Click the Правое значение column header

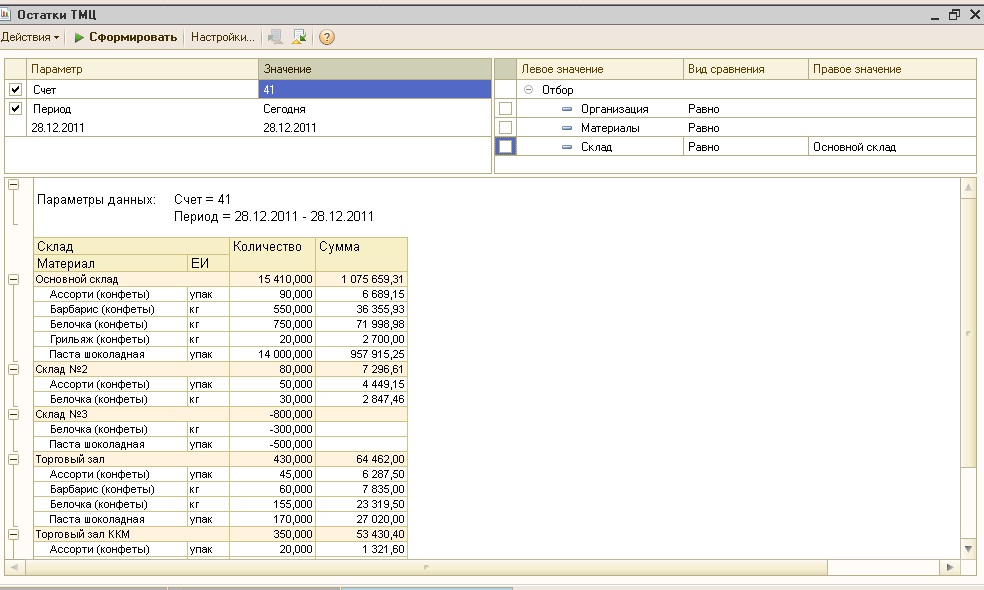coord(892,69)
